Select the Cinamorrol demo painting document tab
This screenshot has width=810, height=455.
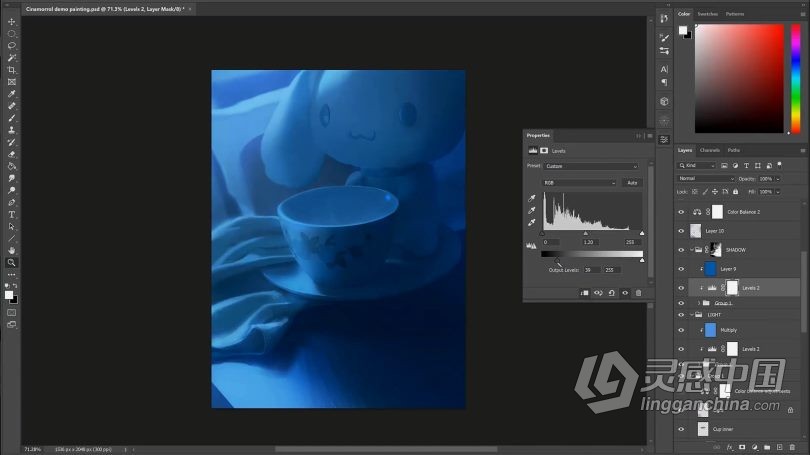pos(105,9)
